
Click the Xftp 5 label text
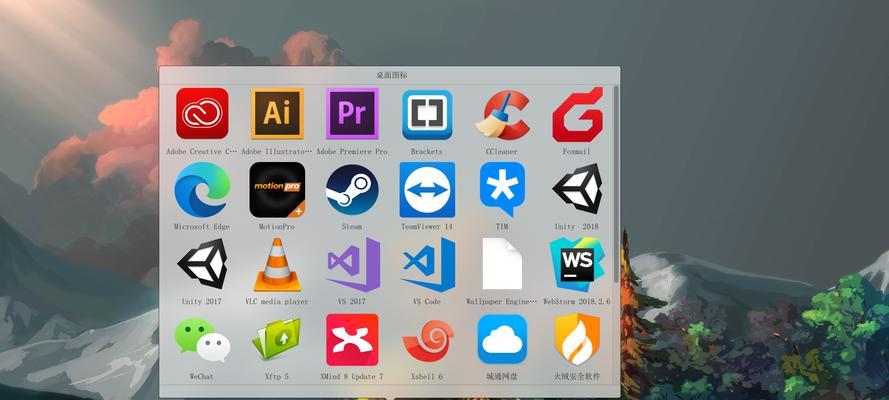click(x=277, y=376)
